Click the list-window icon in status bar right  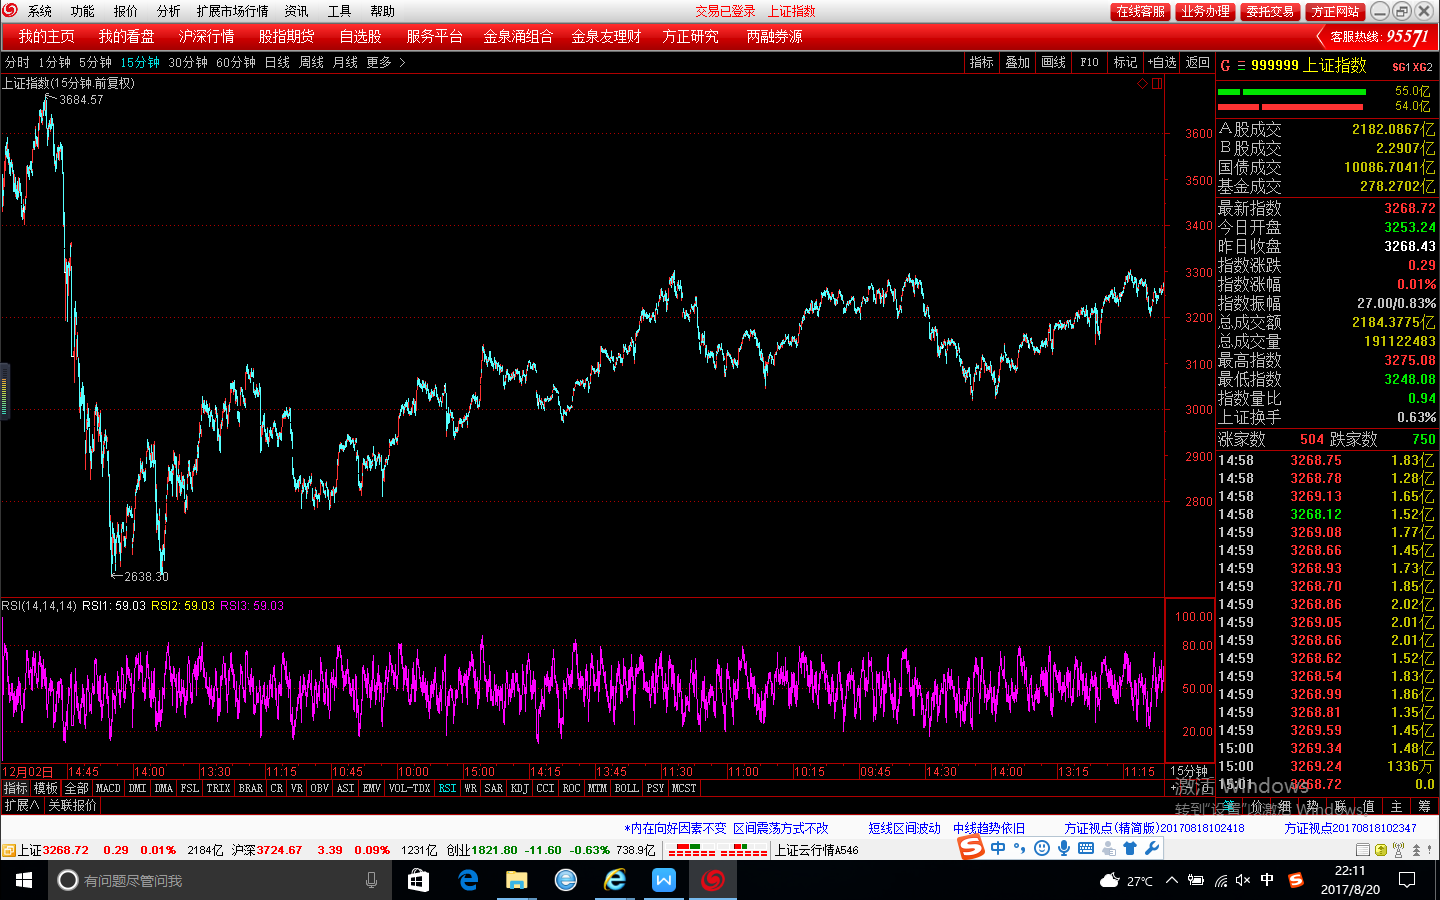[x=1363, y=850]
